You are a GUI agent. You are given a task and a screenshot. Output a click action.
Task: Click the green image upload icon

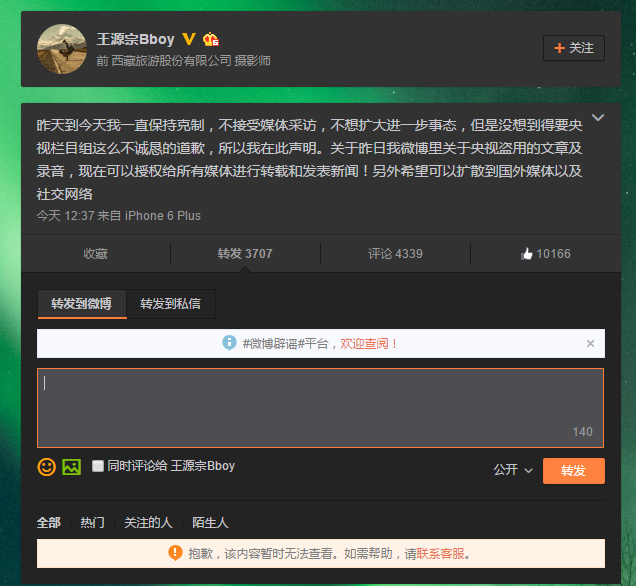click(x=71, y=467)
